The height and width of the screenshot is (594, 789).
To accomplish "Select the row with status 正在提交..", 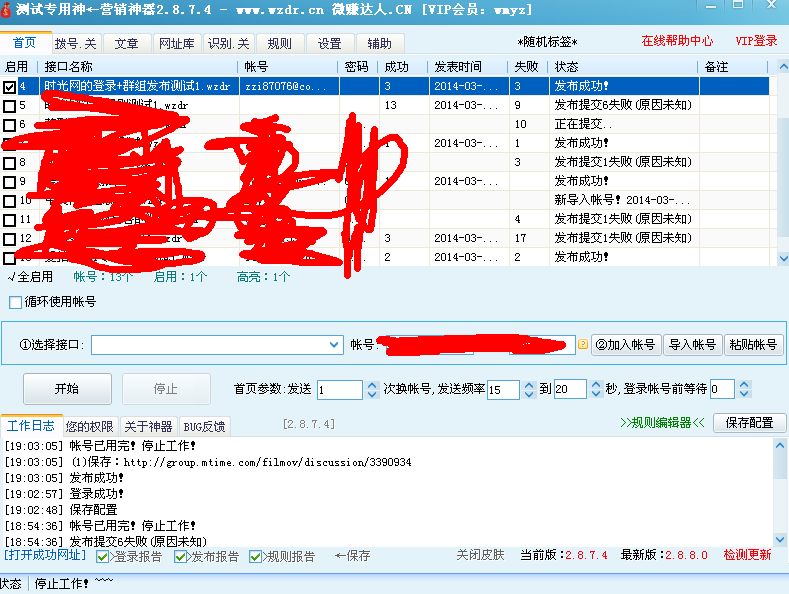I will [385, 124].
